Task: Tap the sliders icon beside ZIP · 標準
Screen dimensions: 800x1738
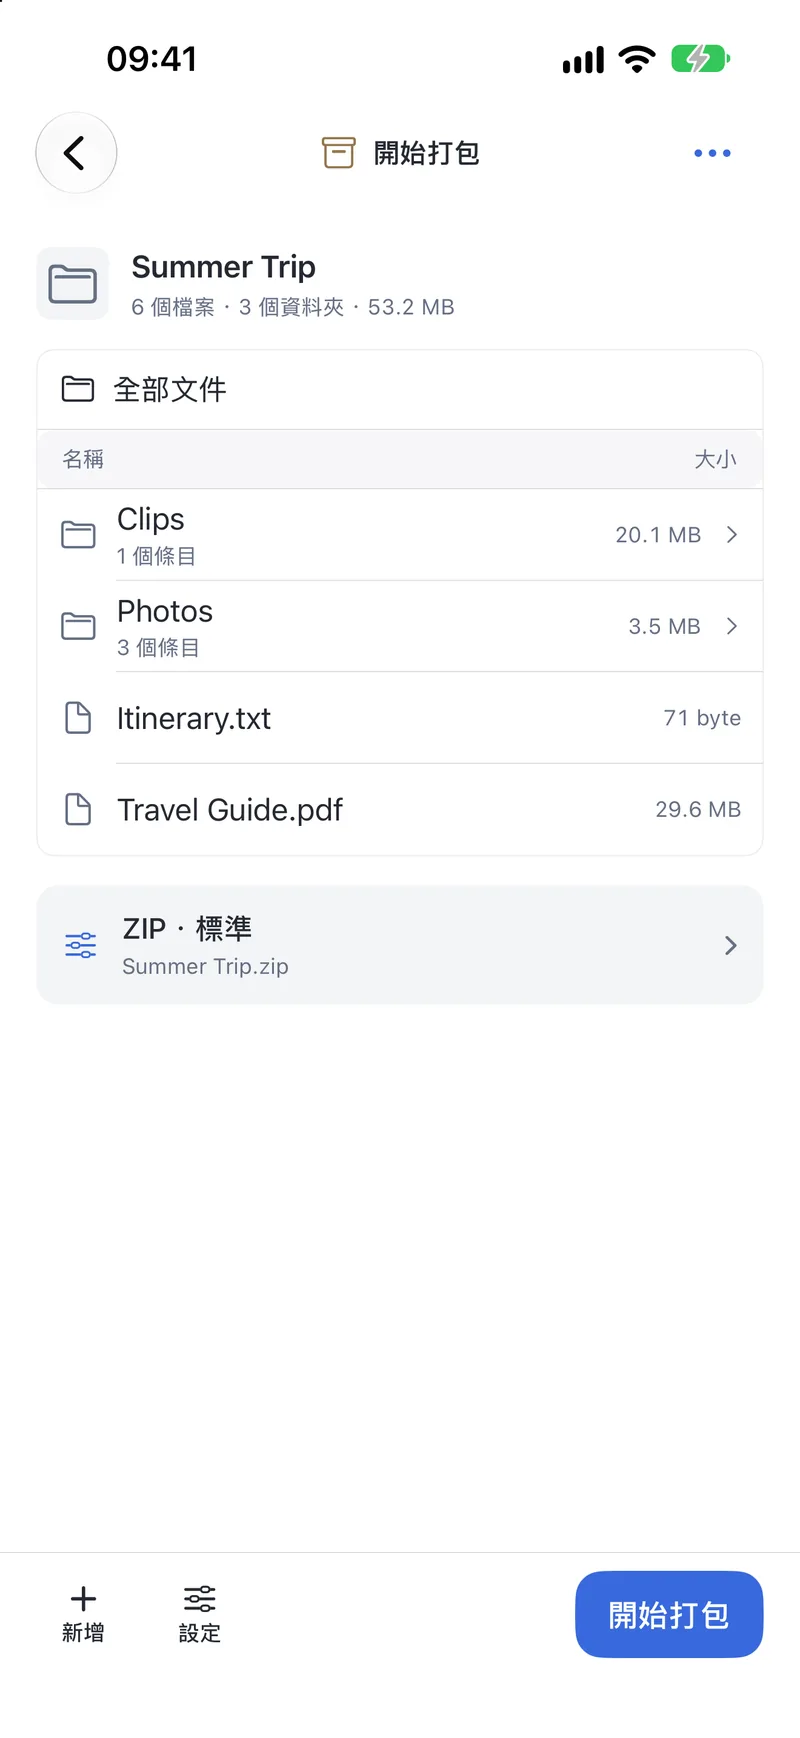Action: pos(81,945)
